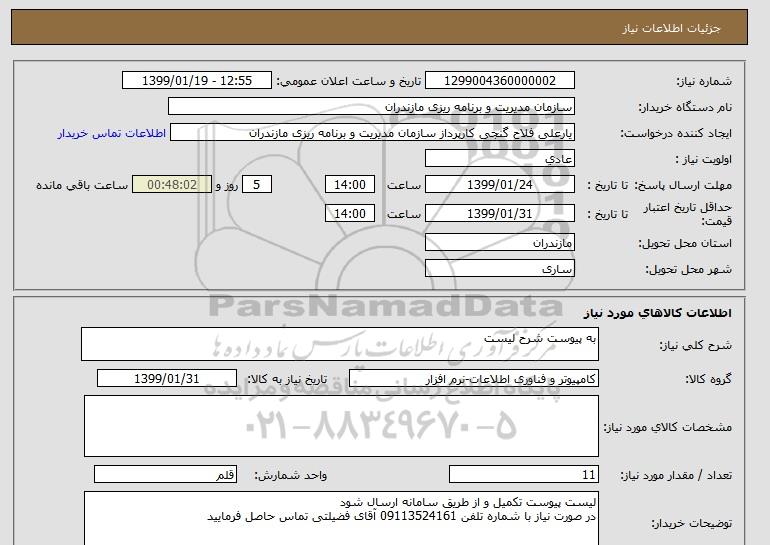Click the goods need date 1399/01/31 field

click(x=166, y=379)
